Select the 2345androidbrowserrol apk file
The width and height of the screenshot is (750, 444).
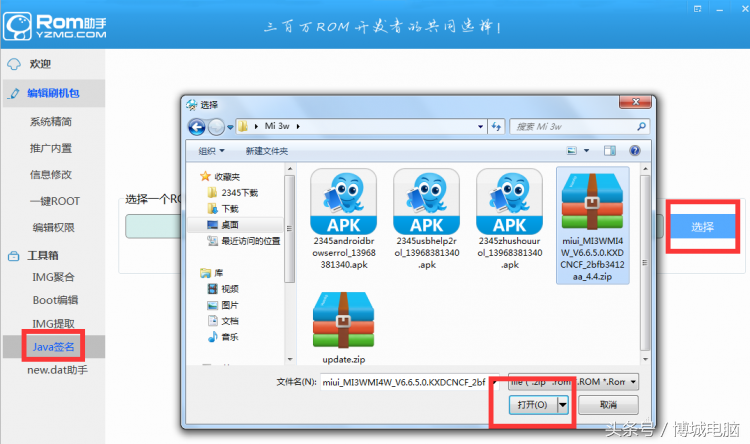pos(343,219)
